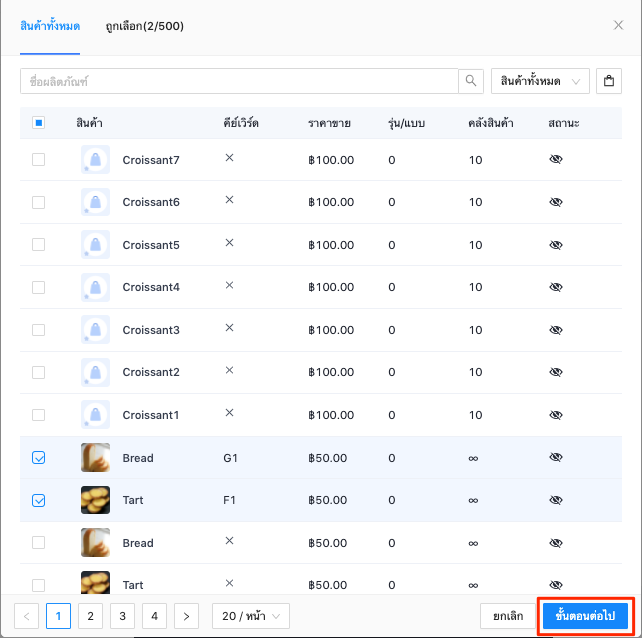Uncheck the selected Tart F1 checkbox
The width and height of the screenshot is (642, 638).
38,500
